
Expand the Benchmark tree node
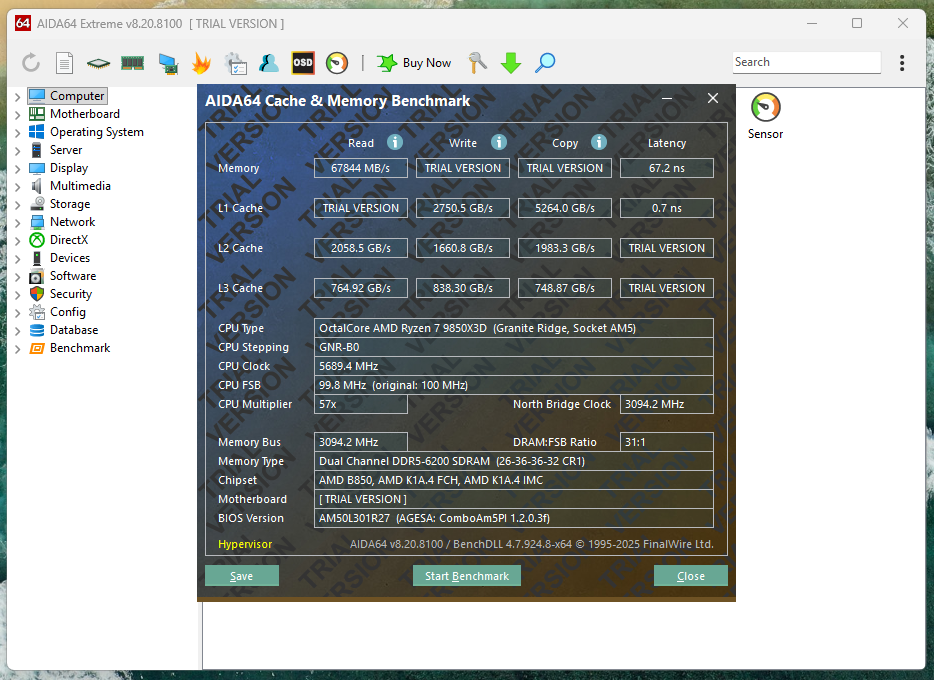17,348
